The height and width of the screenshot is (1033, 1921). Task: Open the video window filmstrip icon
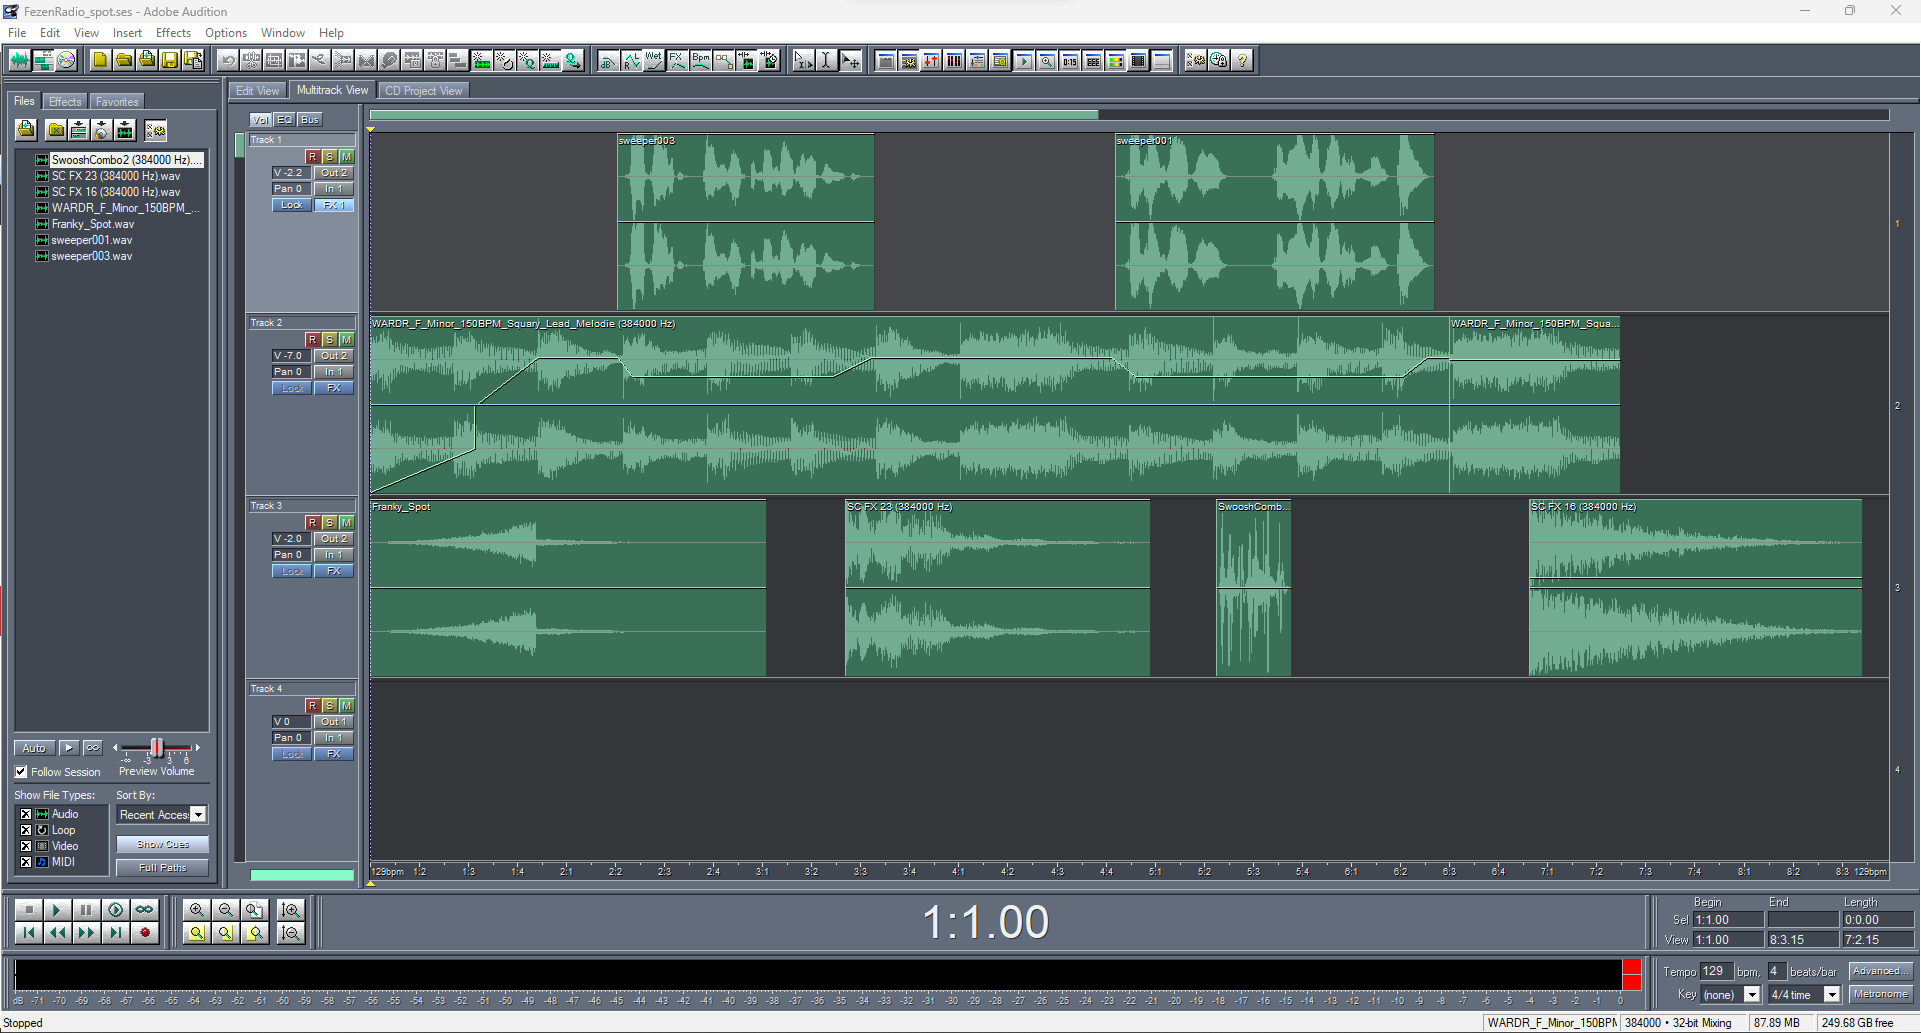[1139, 60]
